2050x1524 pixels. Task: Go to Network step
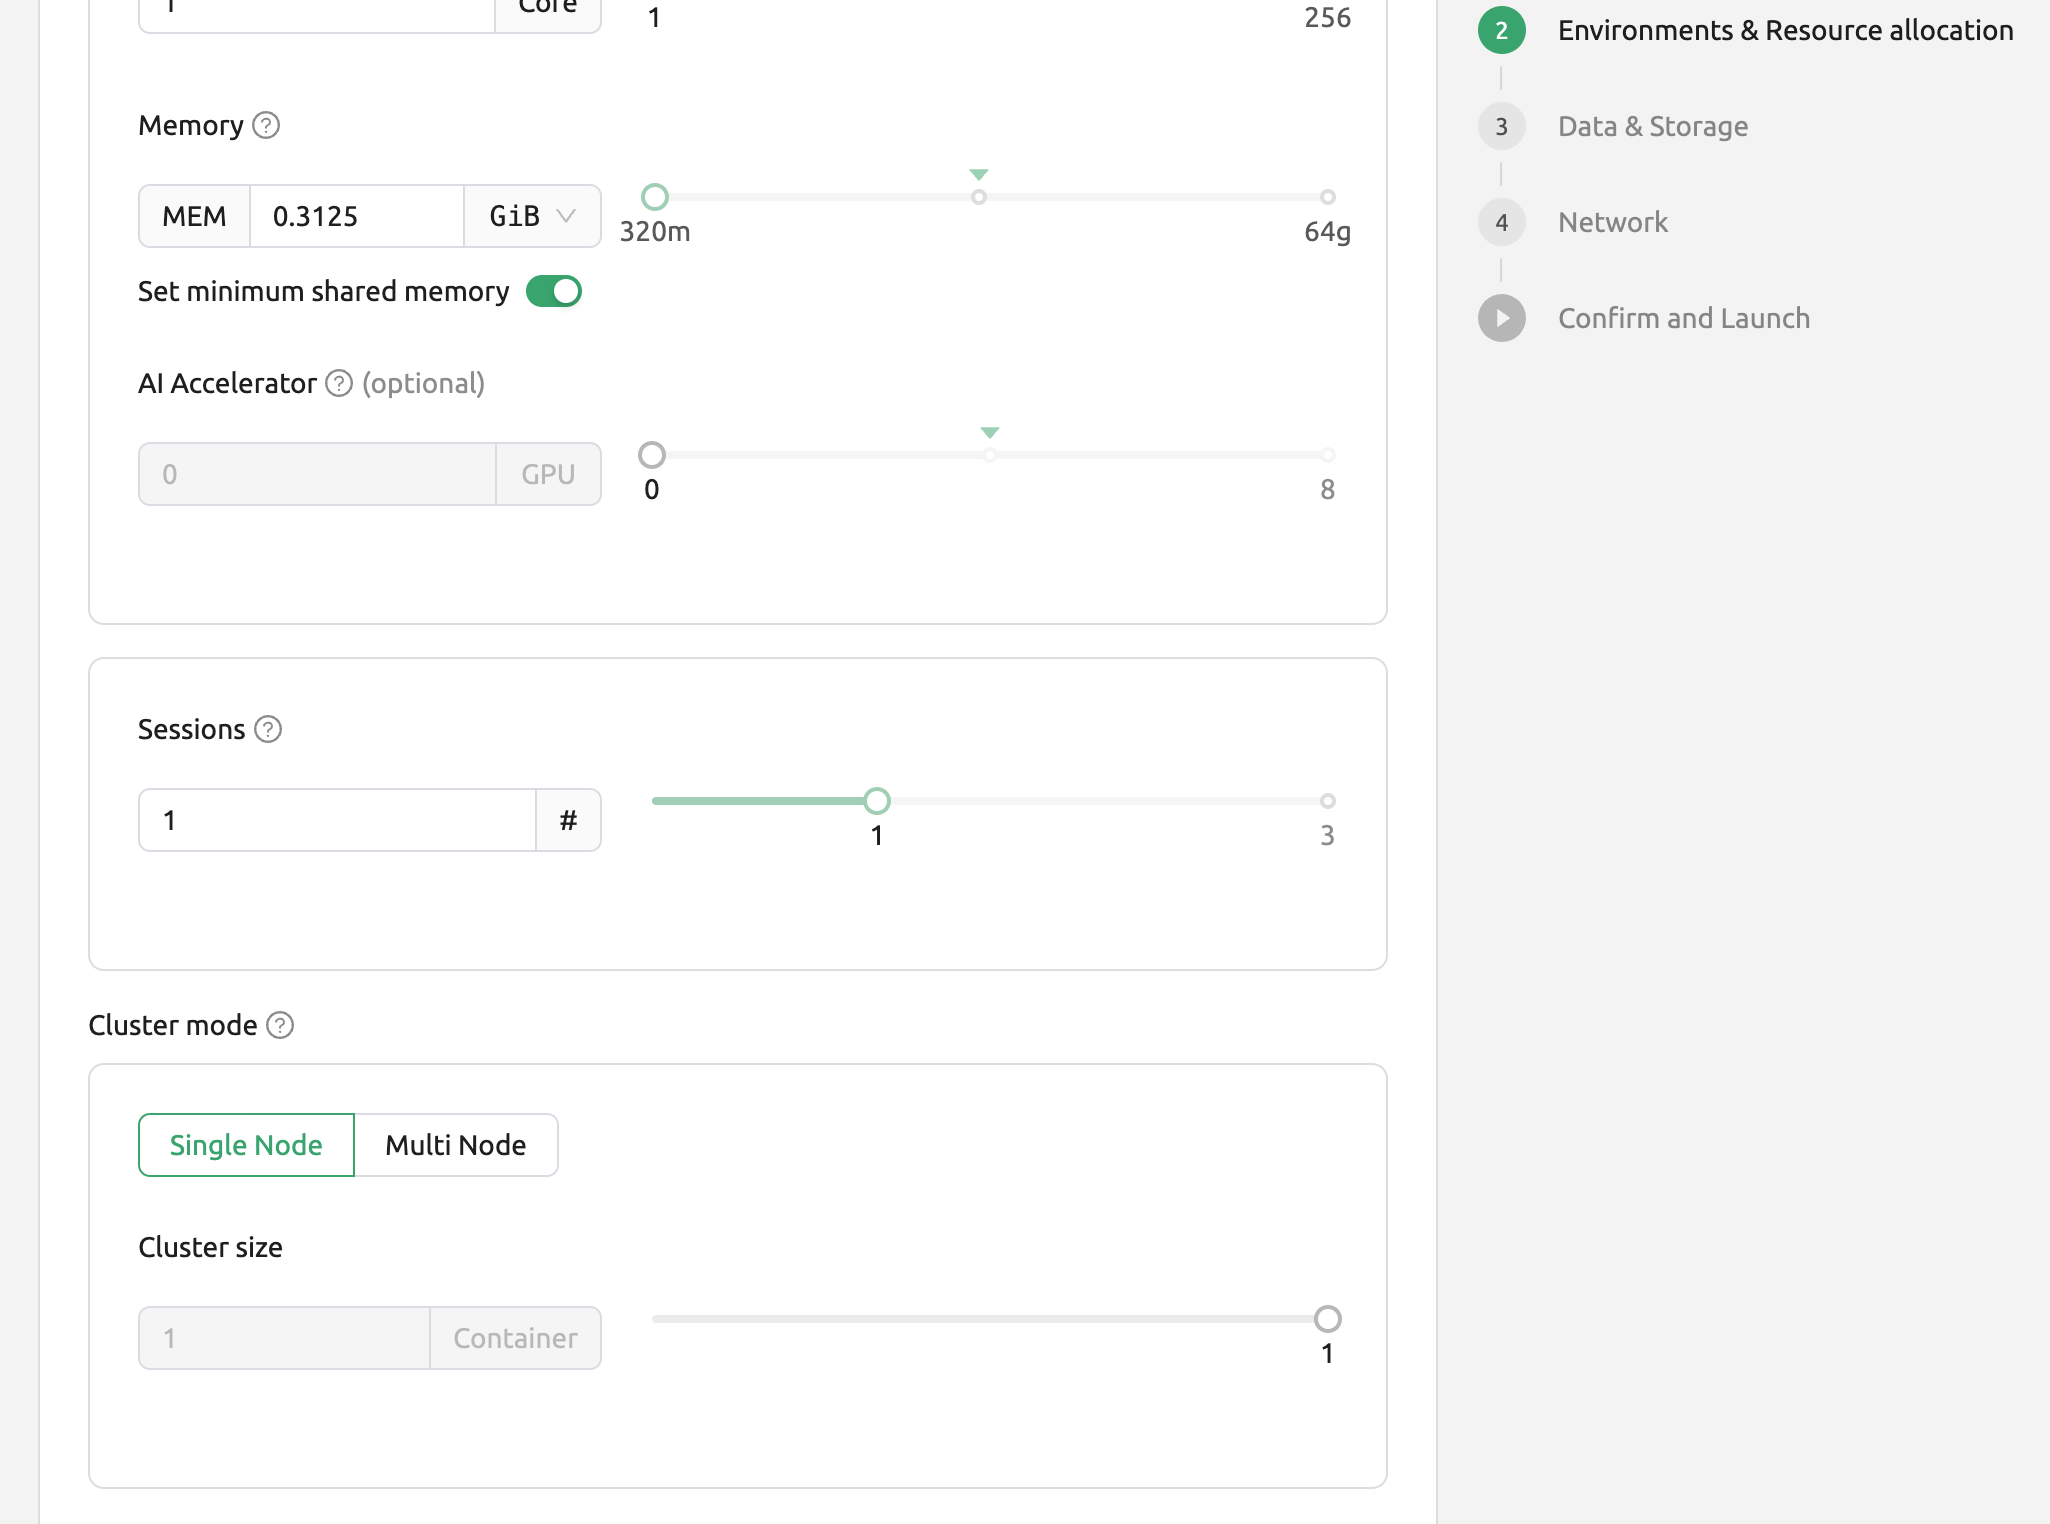click(1613, 222)
